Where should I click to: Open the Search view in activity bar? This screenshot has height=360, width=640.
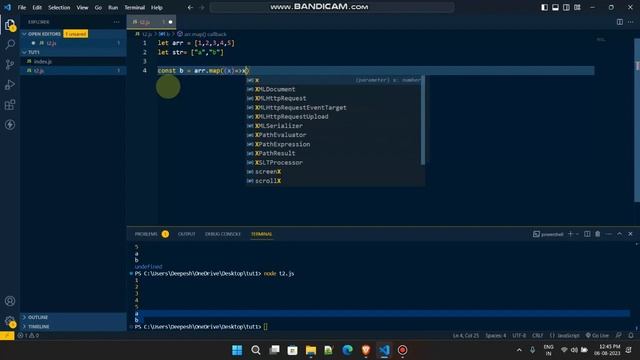pos(10,44)
